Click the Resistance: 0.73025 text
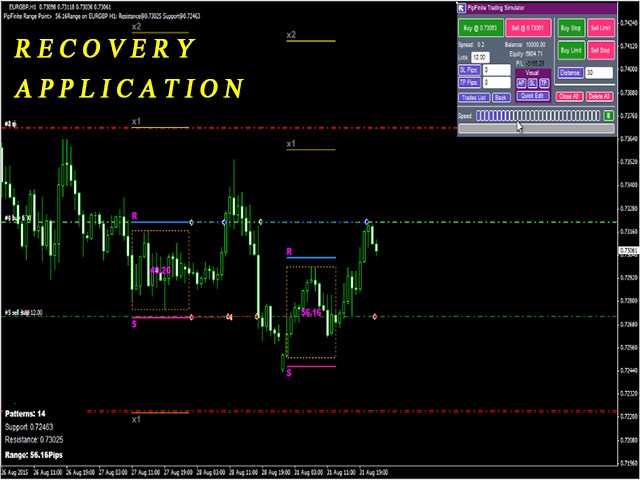The height and width of the screenshot is (480, 640). click(x=34, y=440)
